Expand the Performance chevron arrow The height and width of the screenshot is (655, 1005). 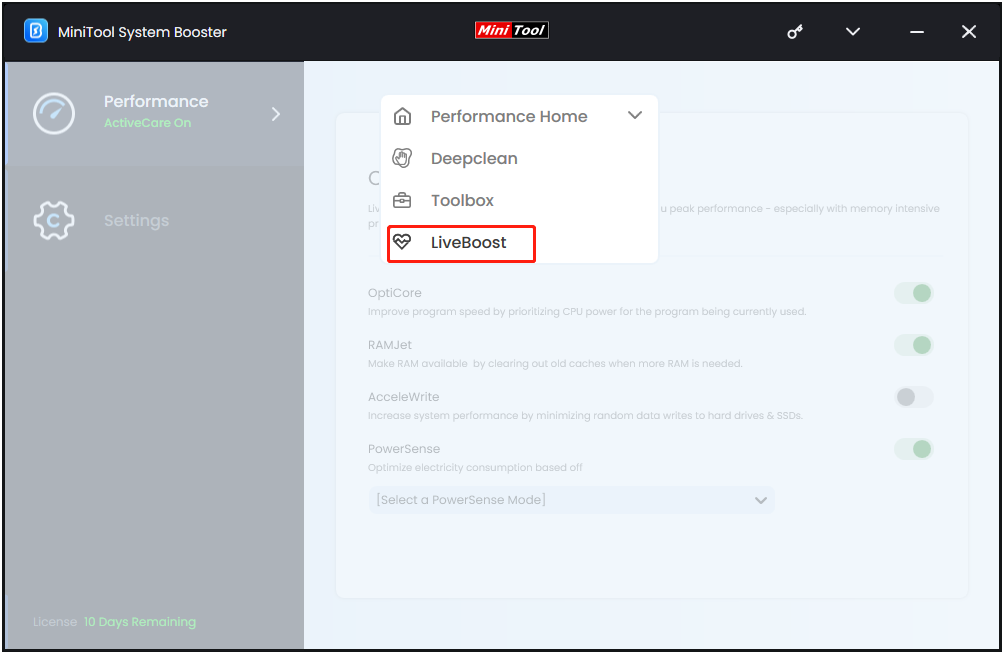pyautogui.click(x=276, y=114)
